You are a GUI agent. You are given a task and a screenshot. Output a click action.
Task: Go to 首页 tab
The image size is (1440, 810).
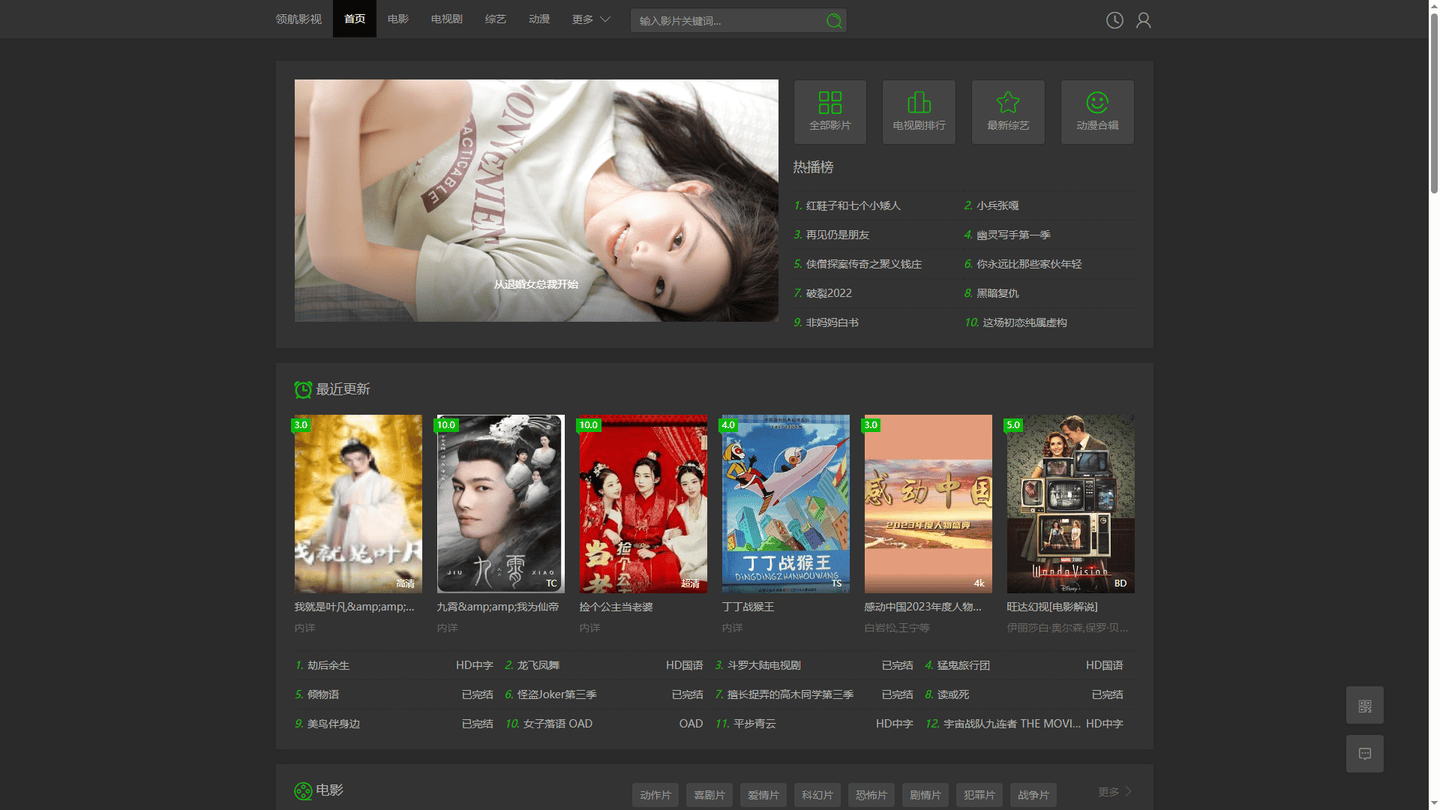click(x=355, y=19)
